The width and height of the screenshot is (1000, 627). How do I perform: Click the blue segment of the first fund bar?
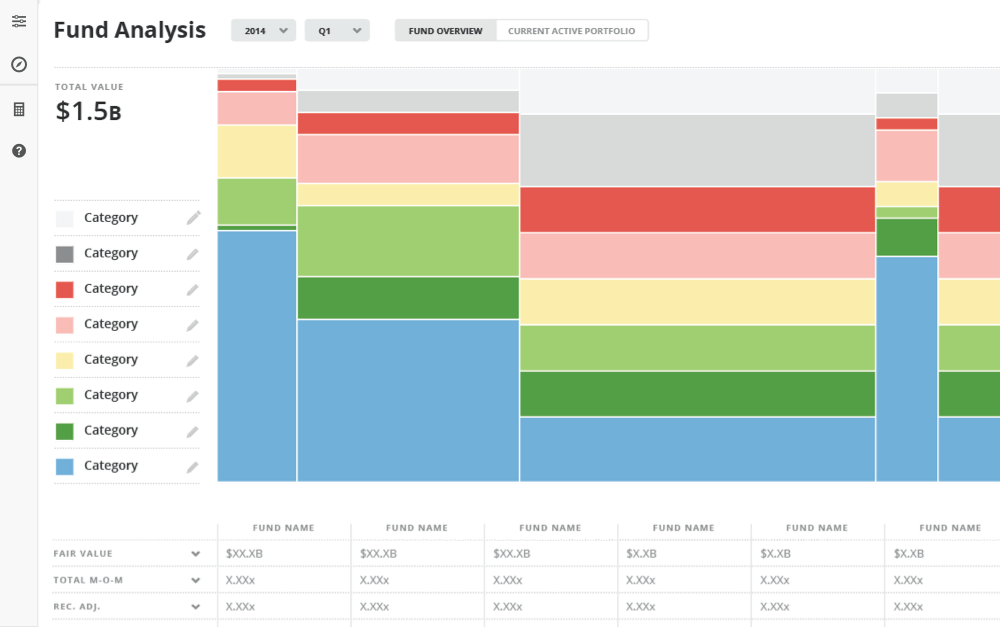[257, 356]
